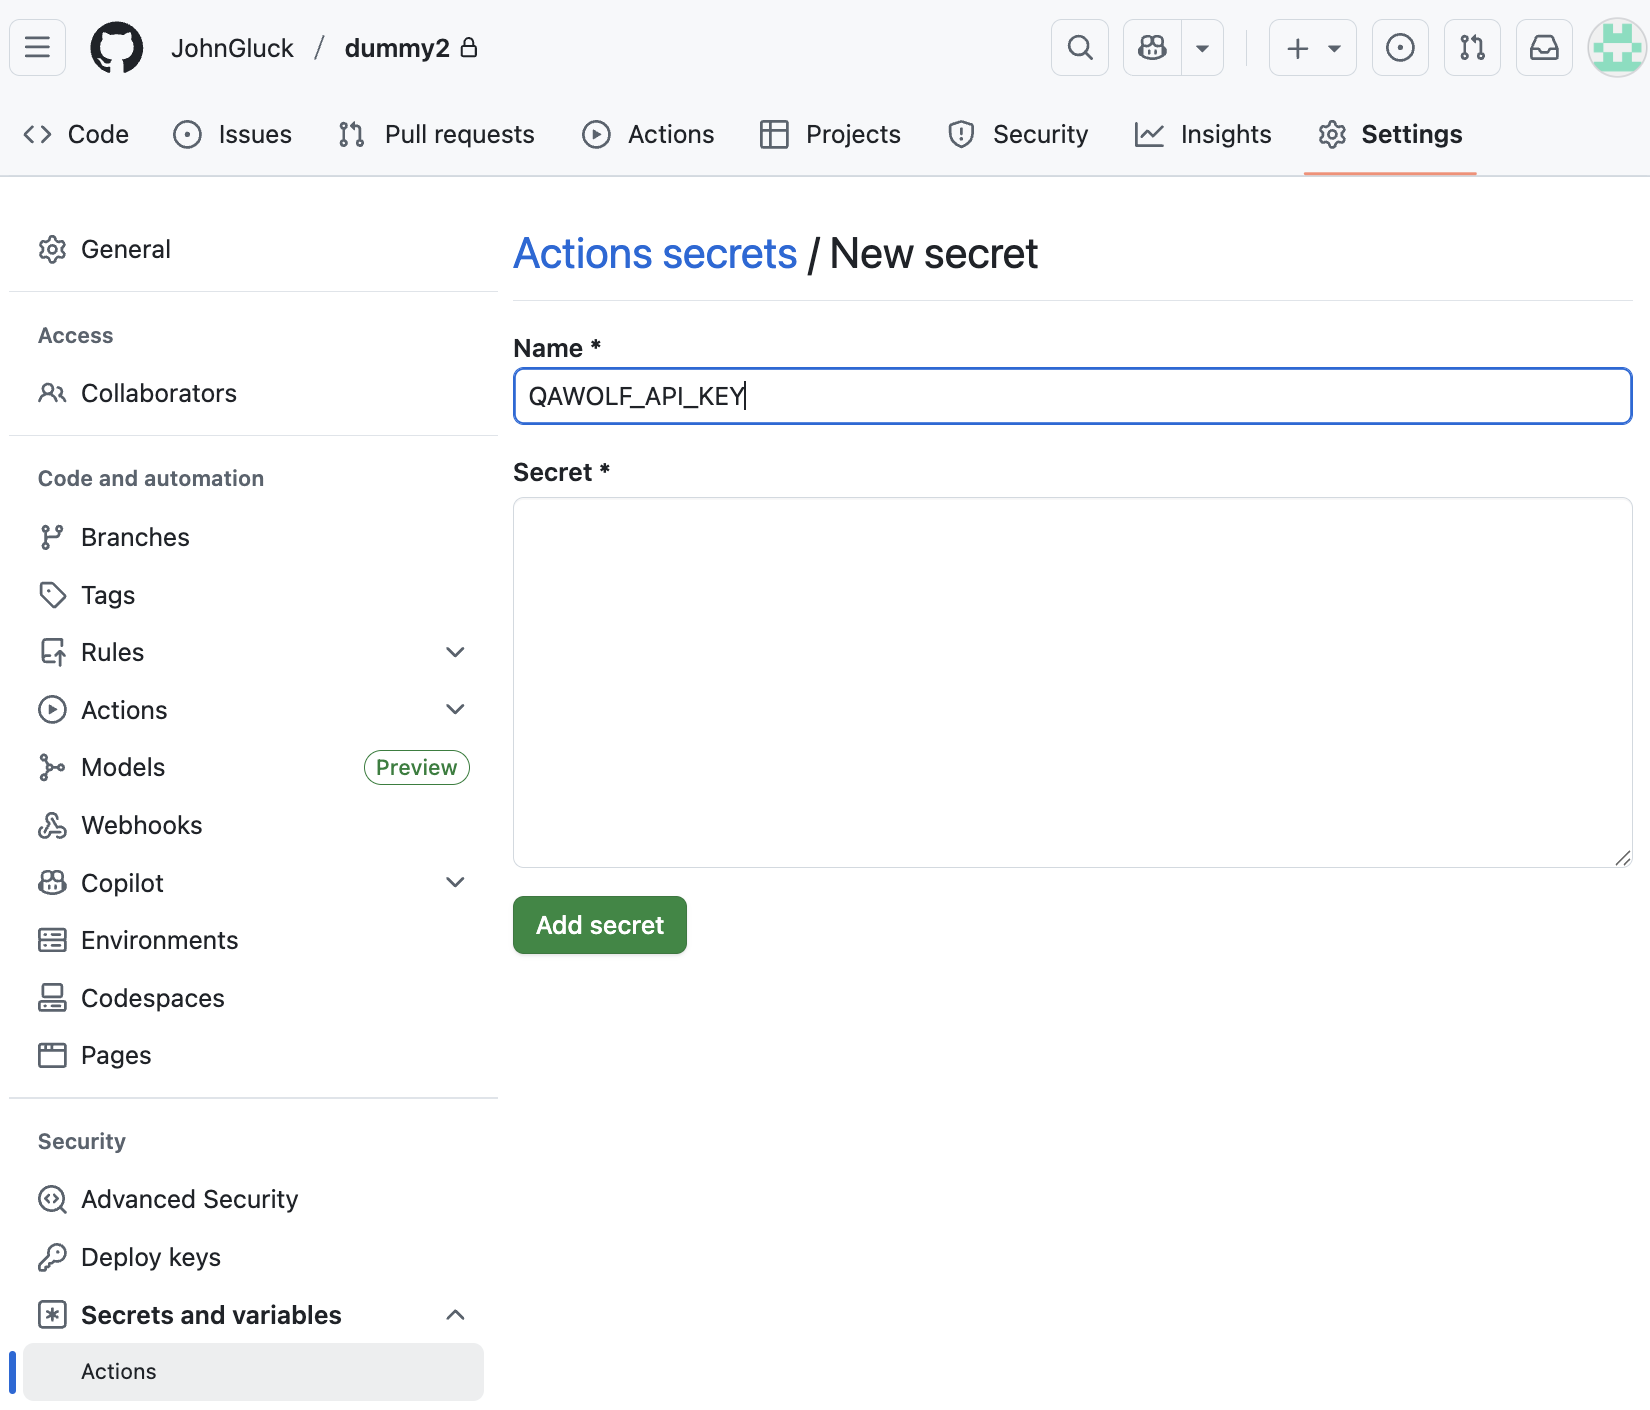Open Environments settings page

click(253, 940)
